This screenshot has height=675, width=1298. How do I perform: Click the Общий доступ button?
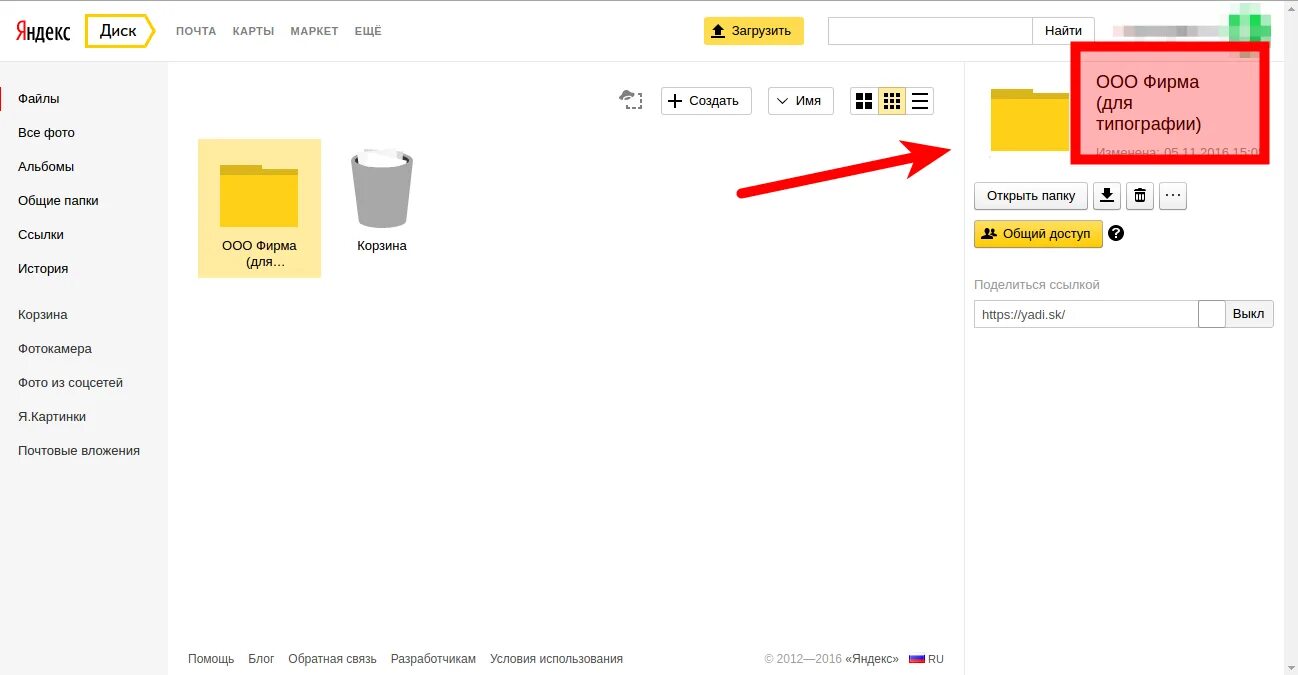(1038, 234)
